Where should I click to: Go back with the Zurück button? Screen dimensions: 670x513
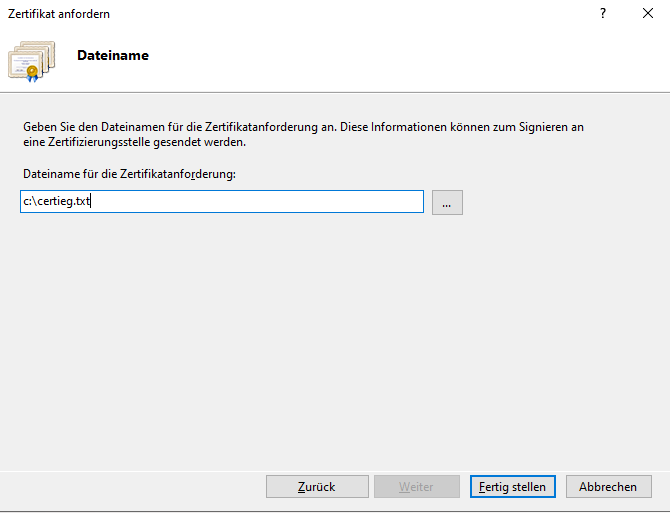[x=316, y=487]
